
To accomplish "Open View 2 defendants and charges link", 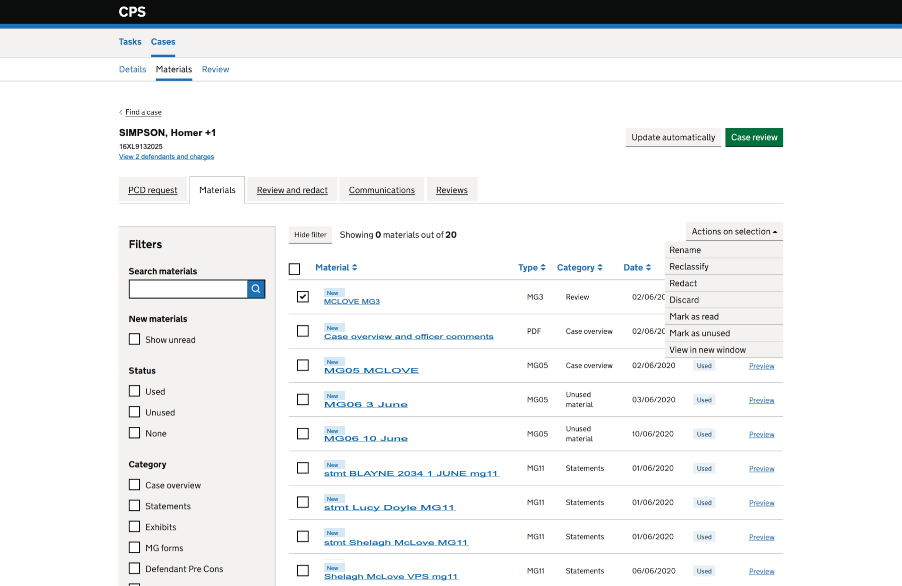I will [x=166, y=156].
